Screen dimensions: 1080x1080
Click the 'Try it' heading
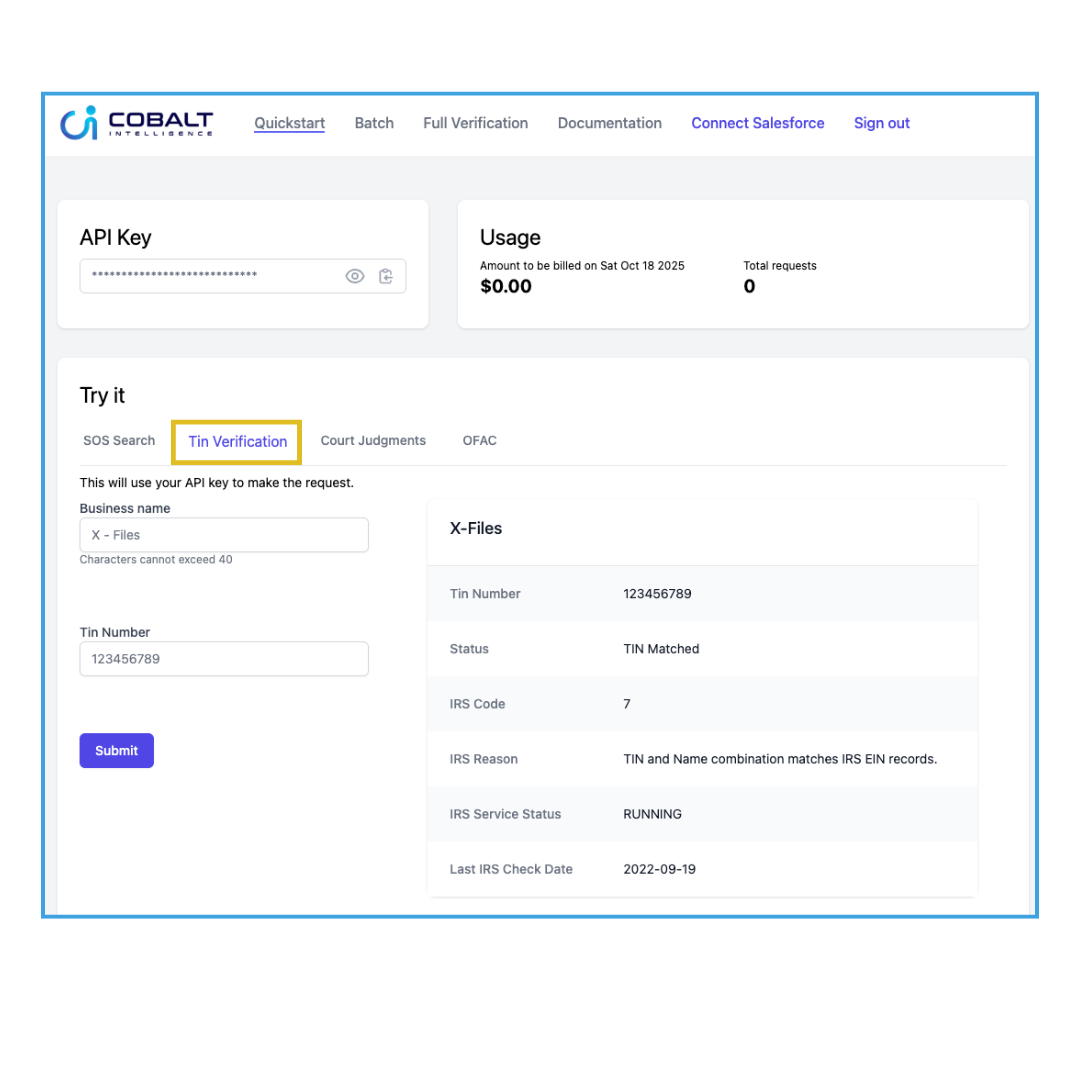[102, 396]
